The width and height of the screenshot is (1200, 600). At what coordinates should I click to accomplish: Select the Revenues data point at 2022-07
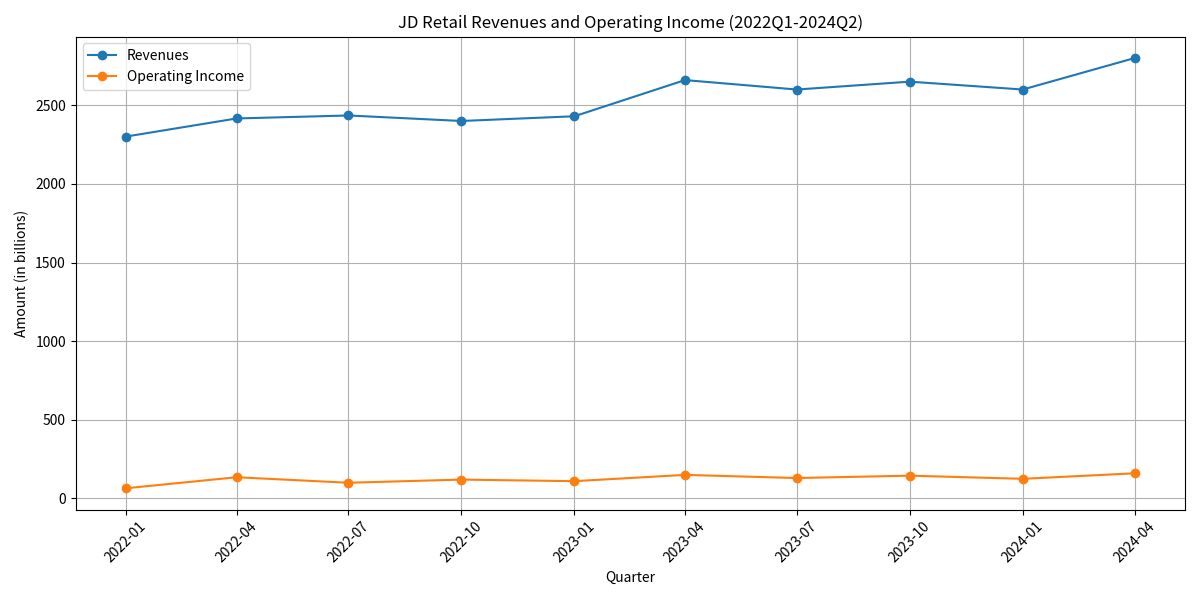click(x=348, y=115)
